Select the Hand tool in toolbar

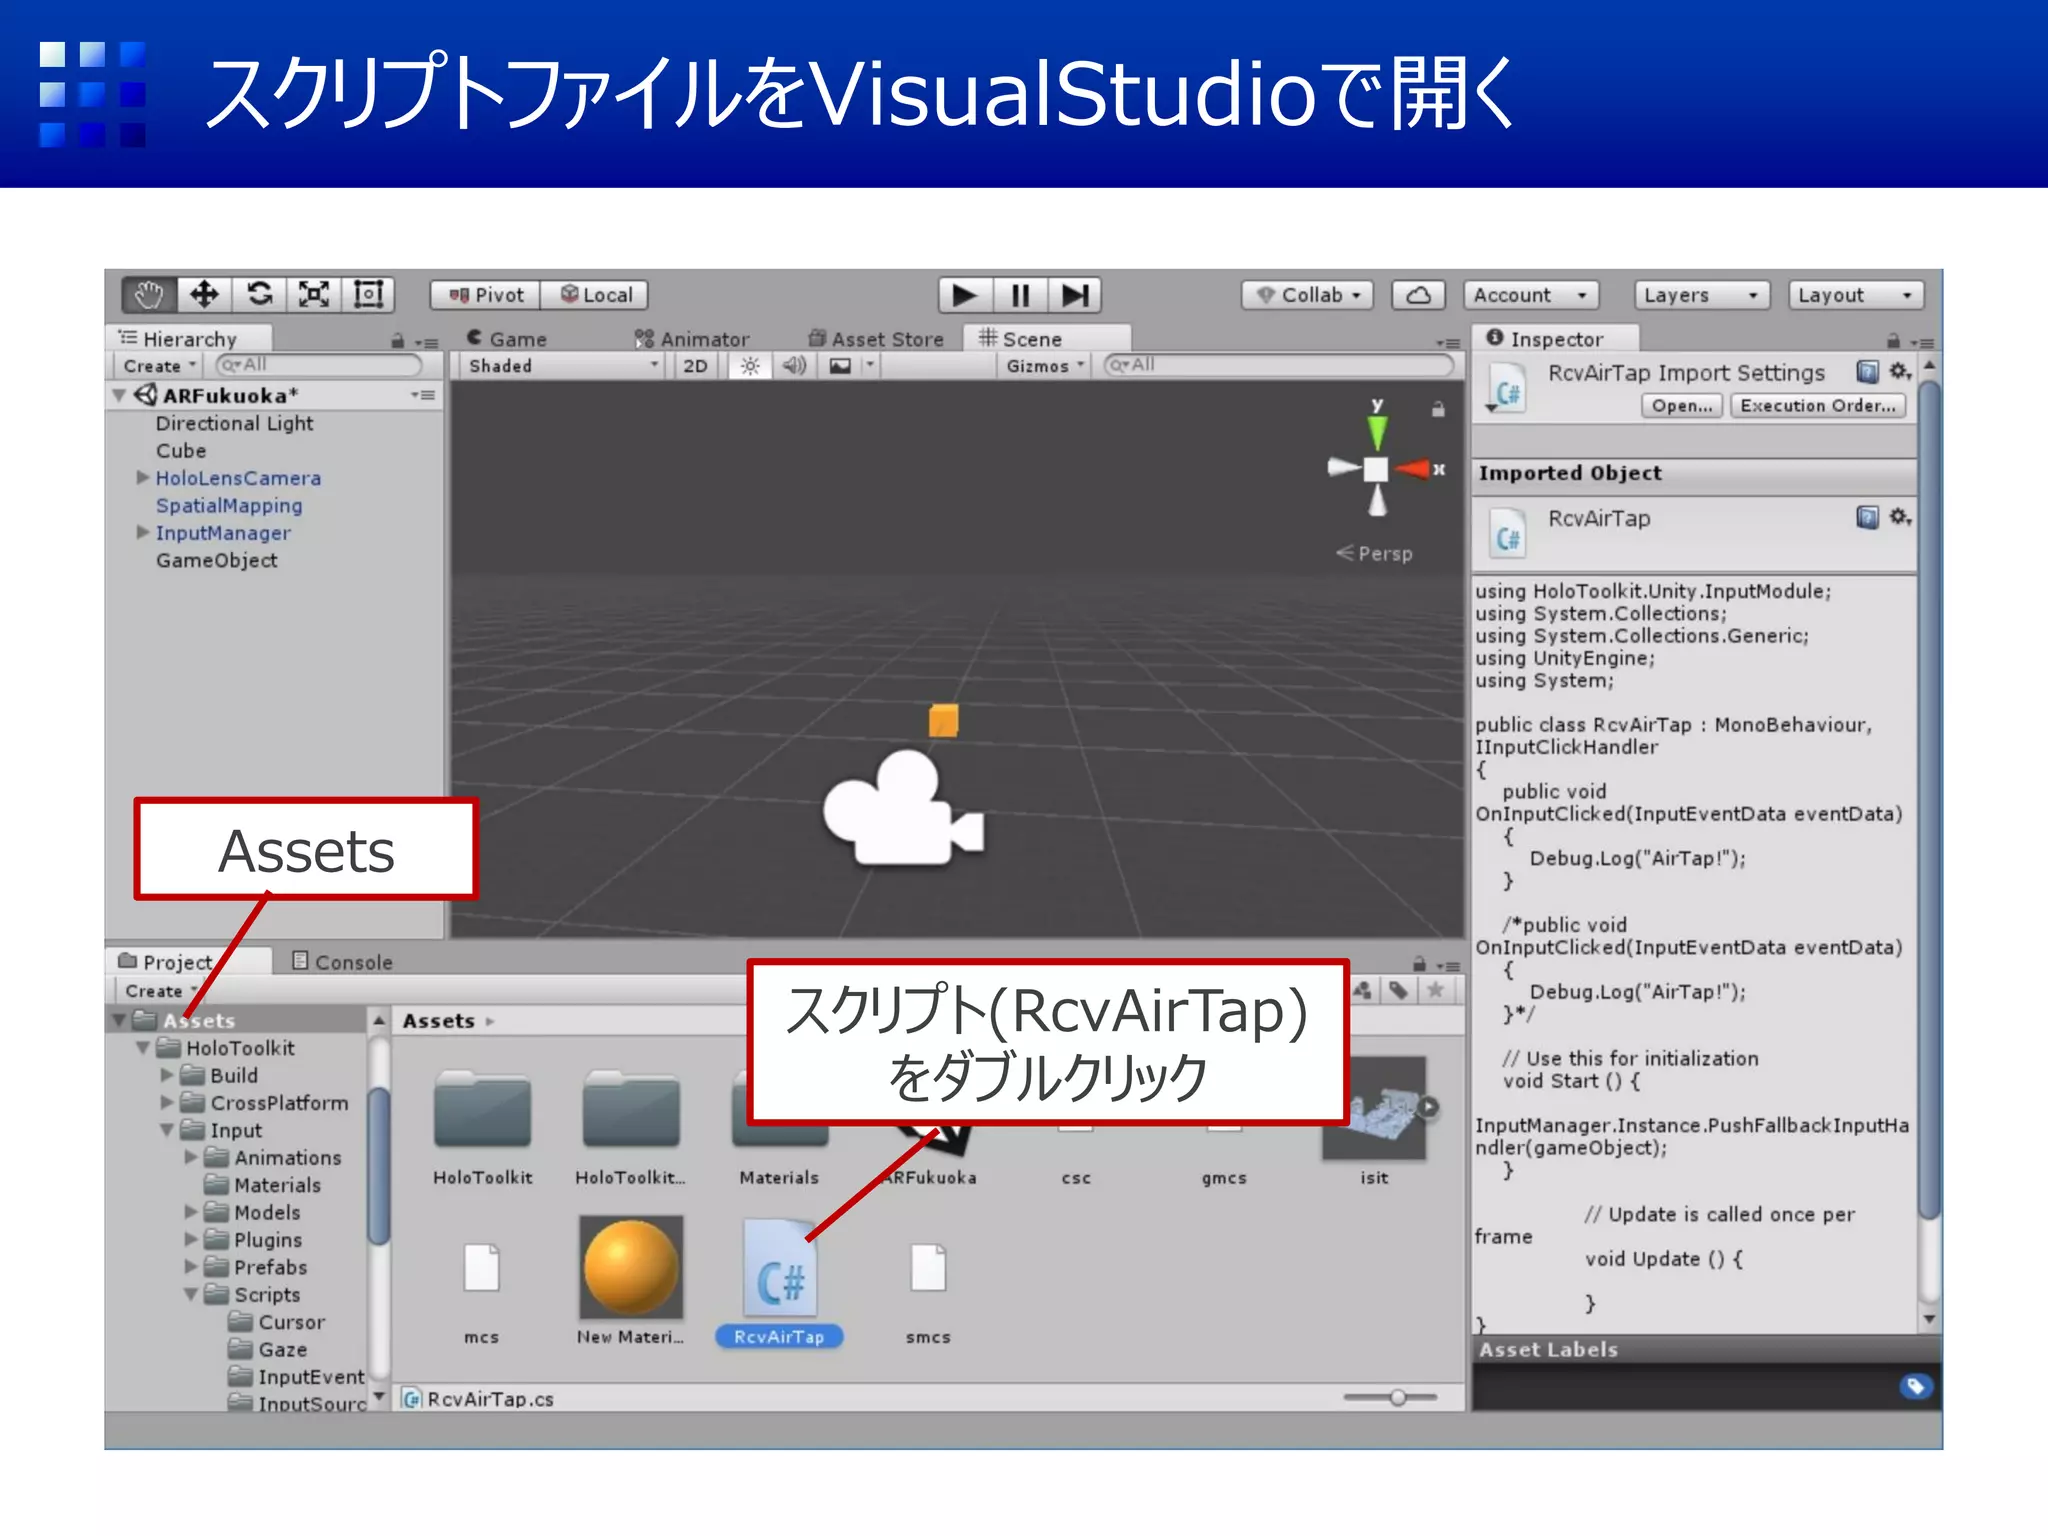(x=150, y=294)
